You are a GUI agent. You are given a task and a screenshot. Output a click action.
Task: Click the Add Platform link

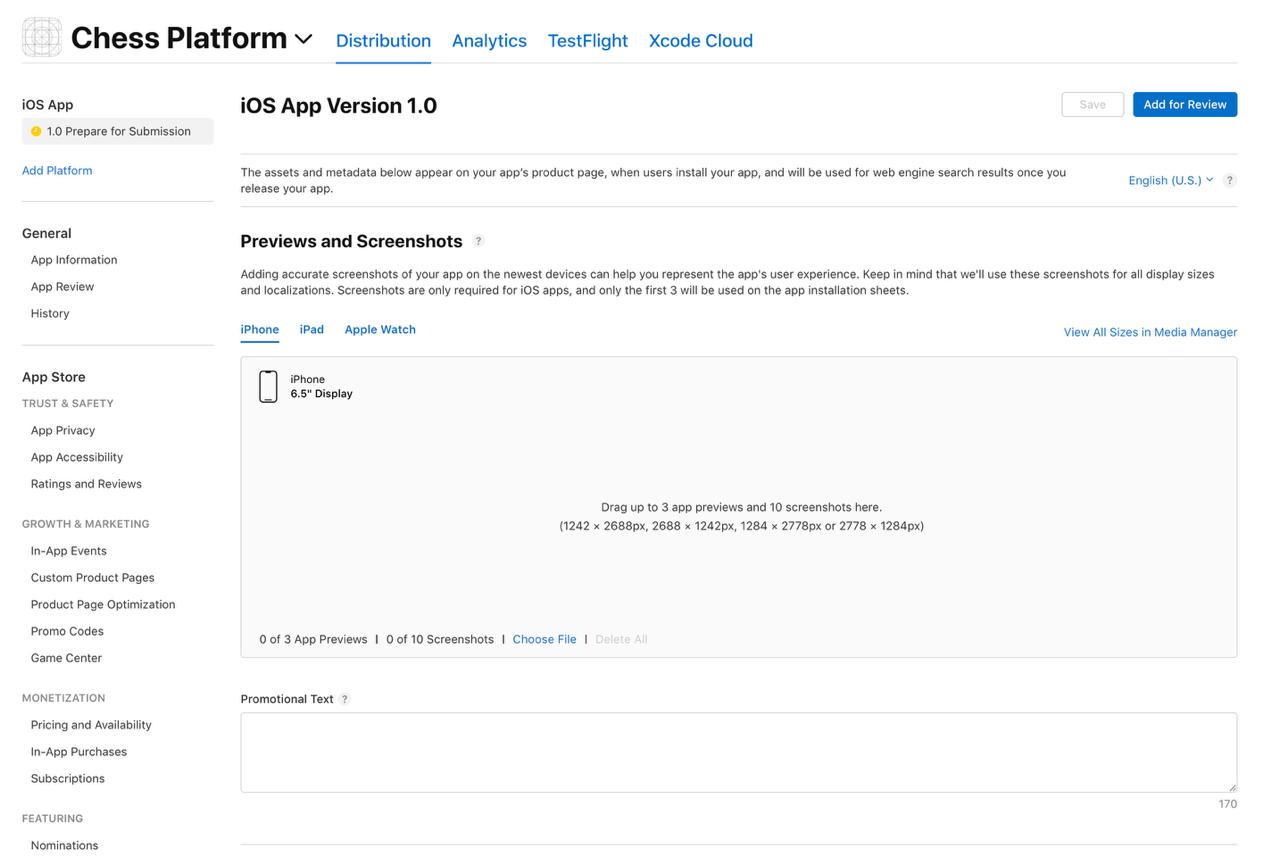click(x=57, y=171)
